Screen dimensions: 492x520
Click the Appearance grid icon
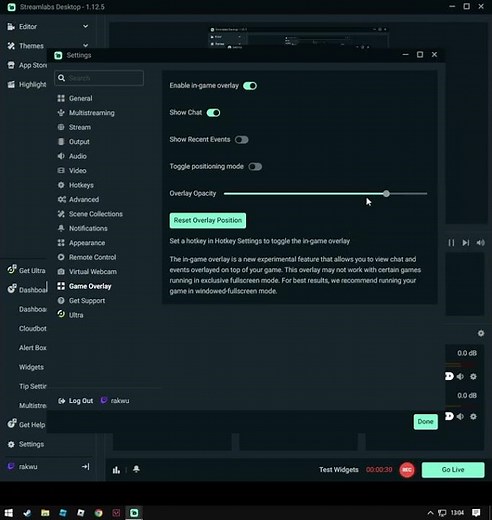point(61,243)
